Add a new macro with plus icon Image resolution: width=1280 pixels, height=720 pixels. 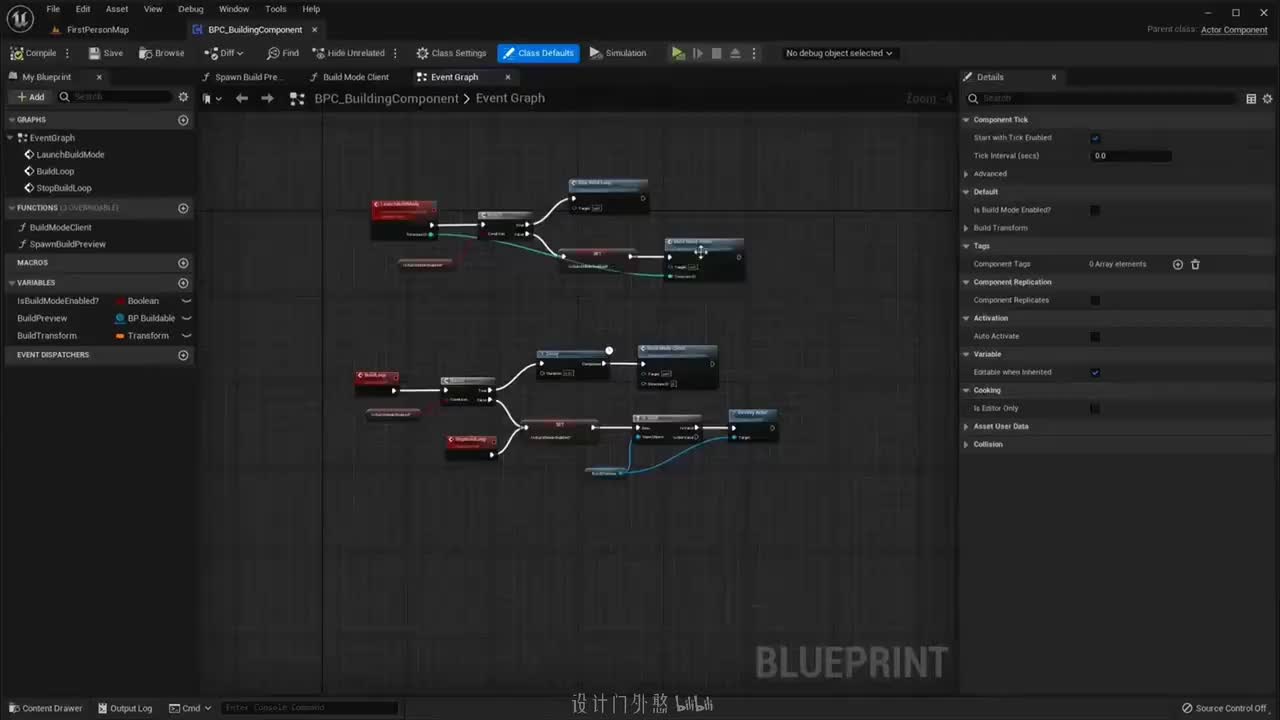183,263
